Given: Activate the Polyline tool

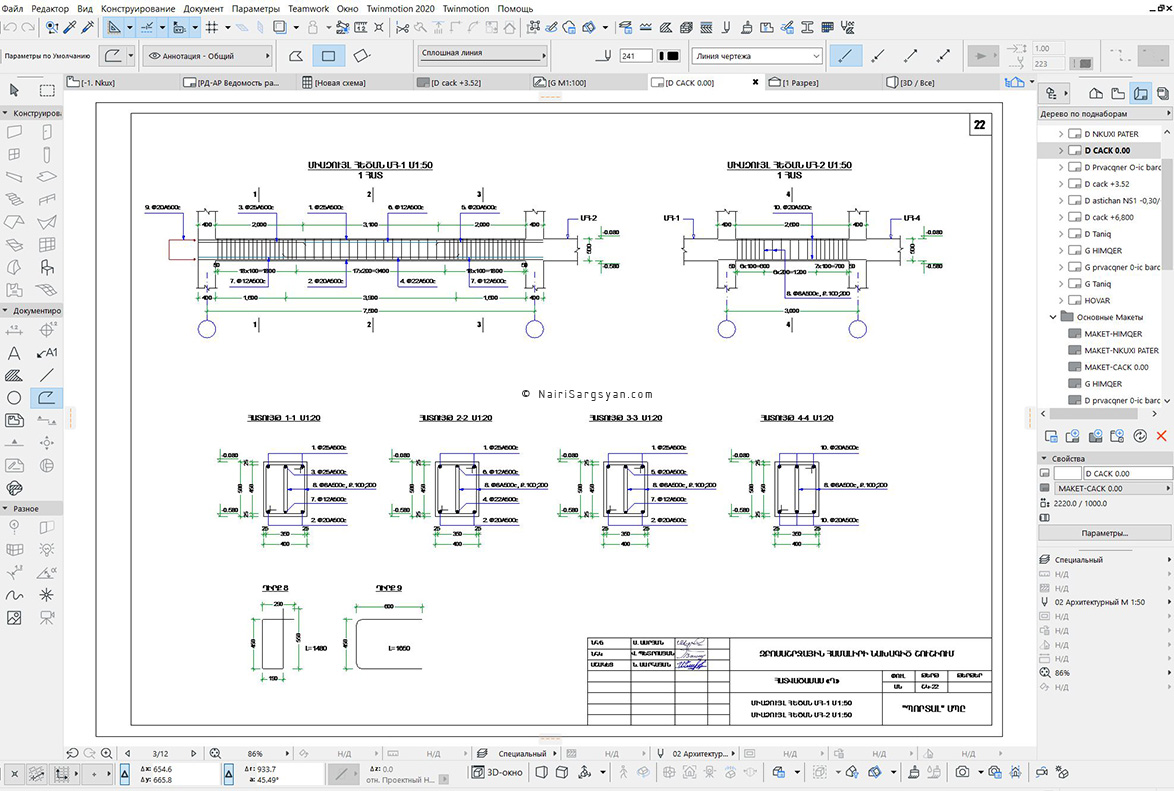Looking at the screenshot, I should click(x=47, y=398).
